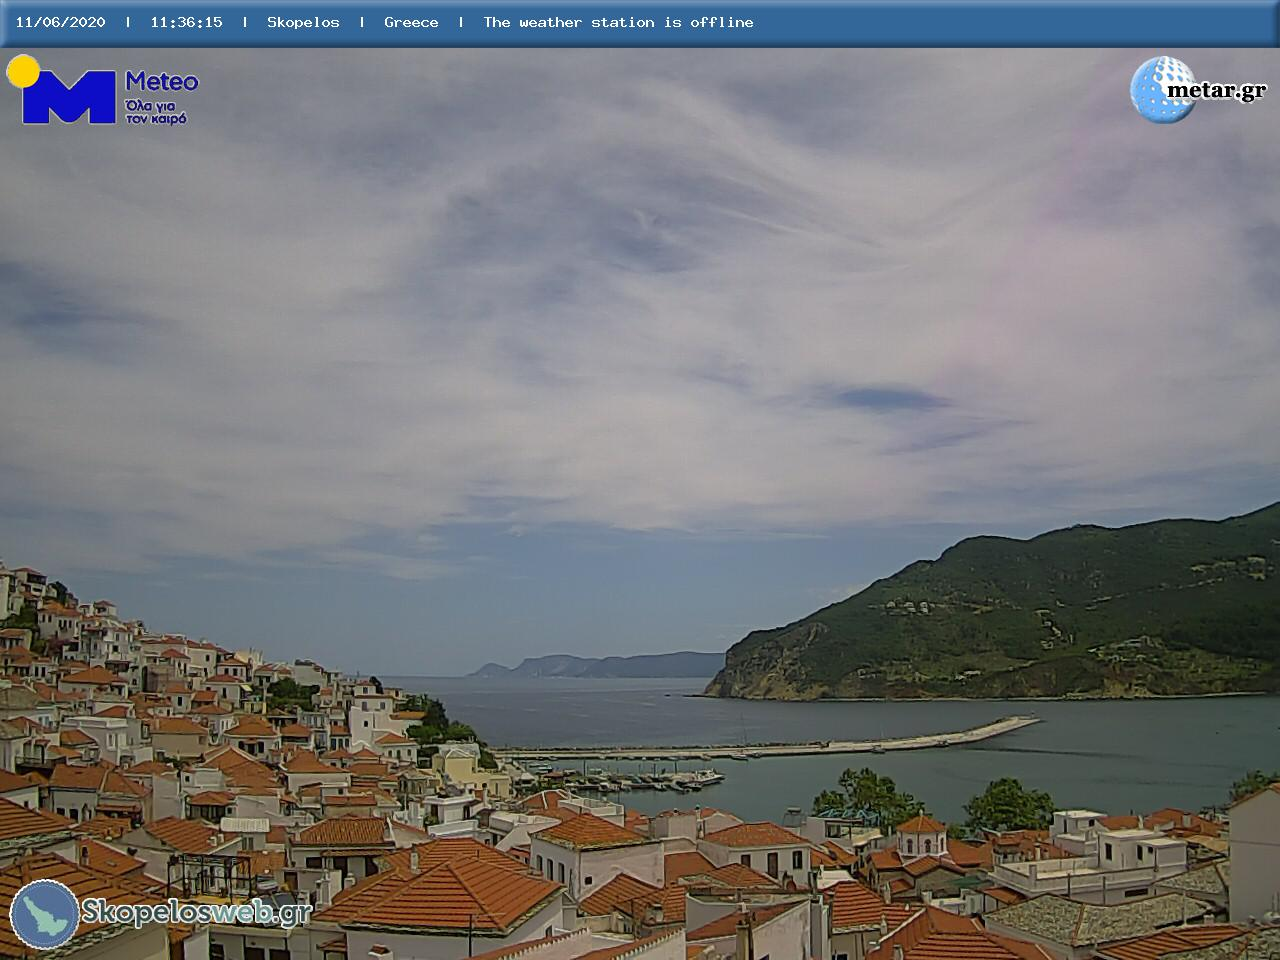
Task: Click the Greek tagline under Meteo
Action: 155,111
